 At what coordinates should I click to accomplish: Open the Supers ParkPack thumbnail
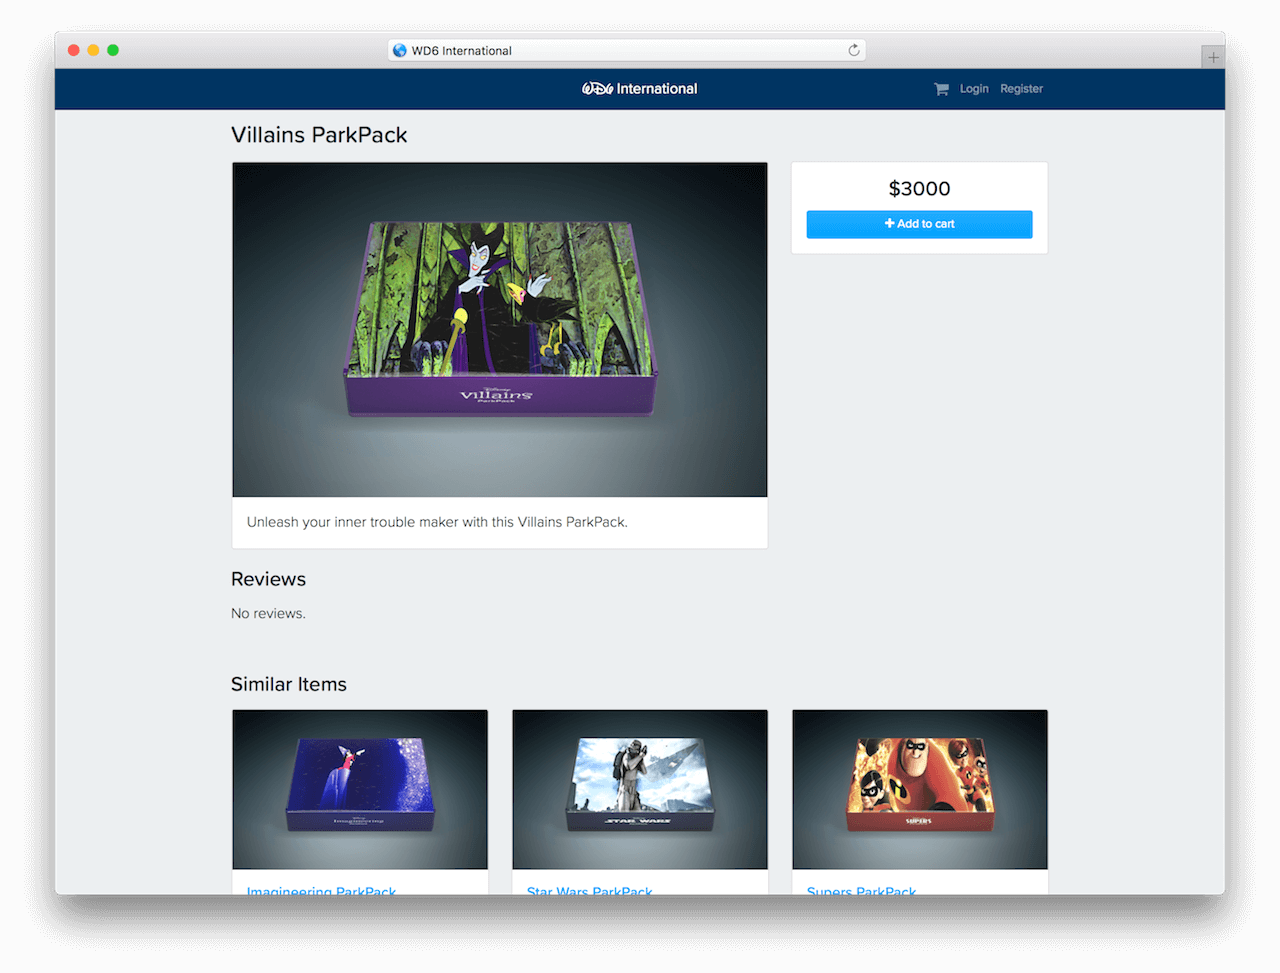(920, 790)
